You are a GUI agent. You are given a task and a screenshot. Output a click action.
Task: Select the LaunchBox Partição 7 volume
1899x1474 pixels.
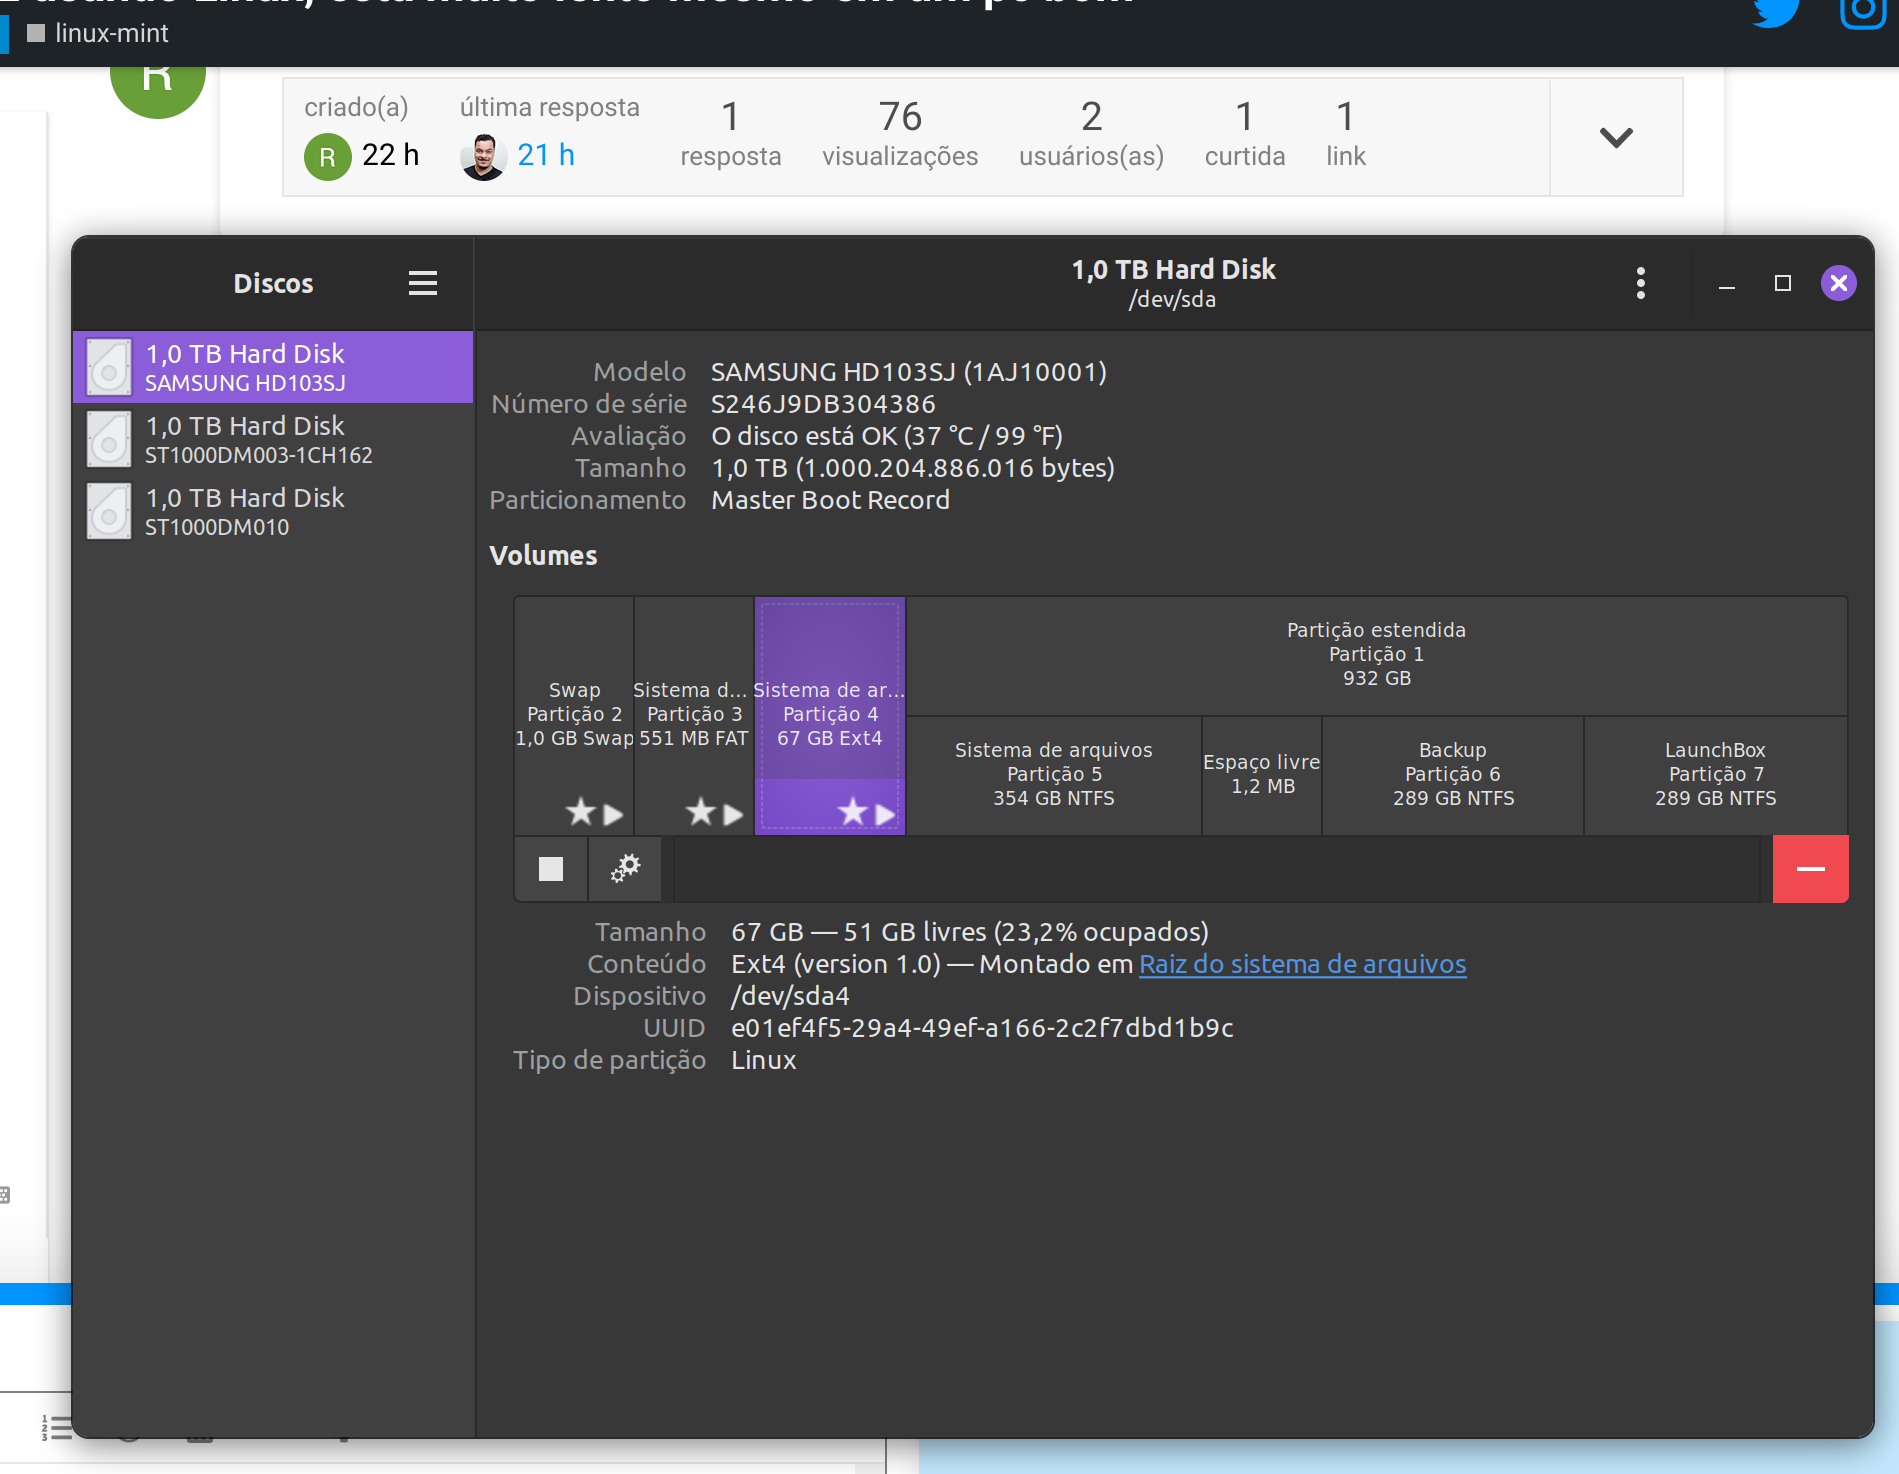[x=1716, y=775]
